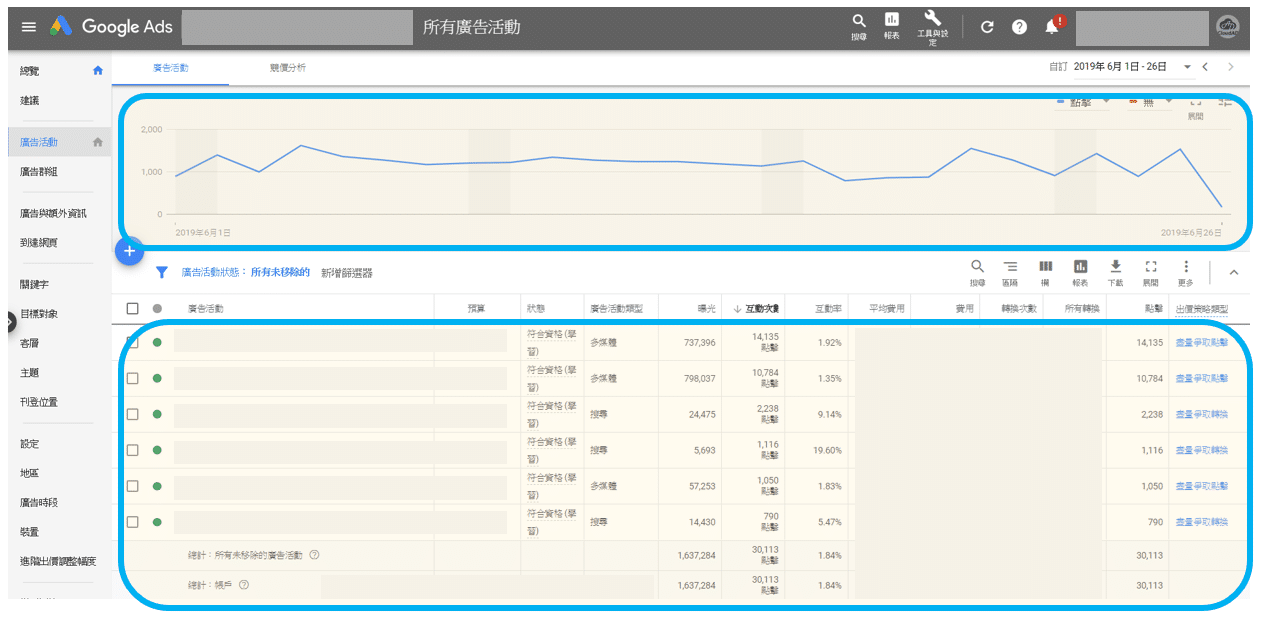
Task: Refresh the page with the reload icon
Action: point(987,26)
